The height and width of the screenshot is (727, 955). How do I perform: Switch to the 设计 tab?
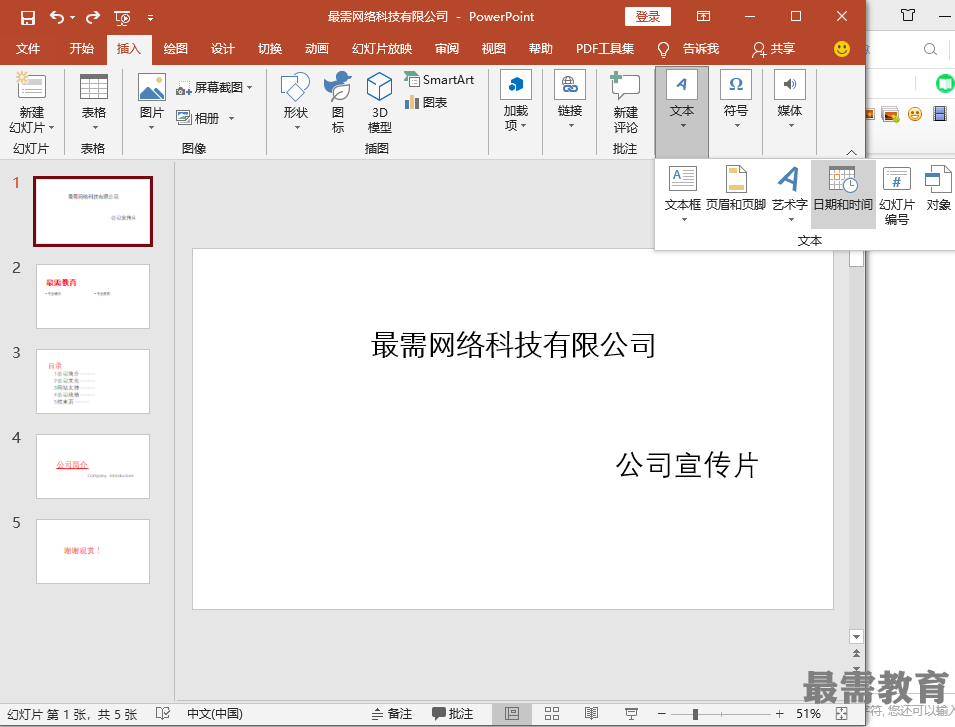222,49
